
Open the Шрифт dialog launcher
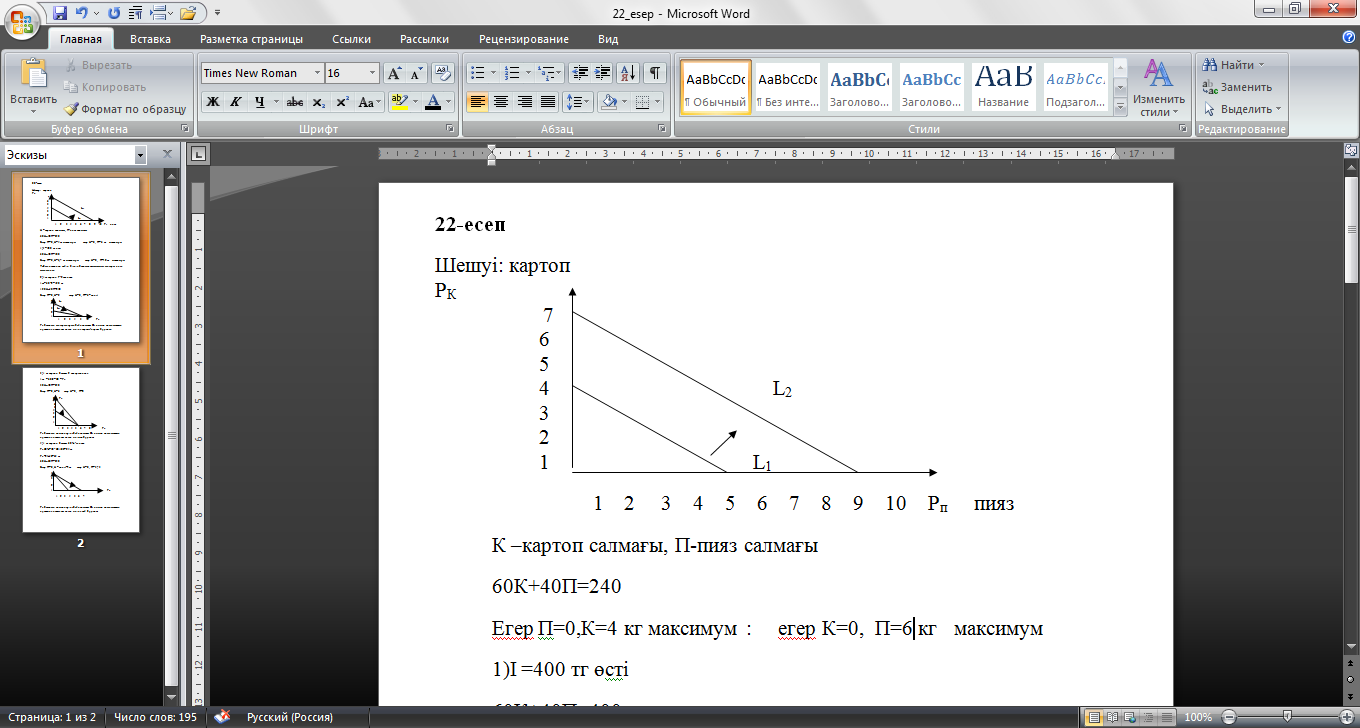450,129
